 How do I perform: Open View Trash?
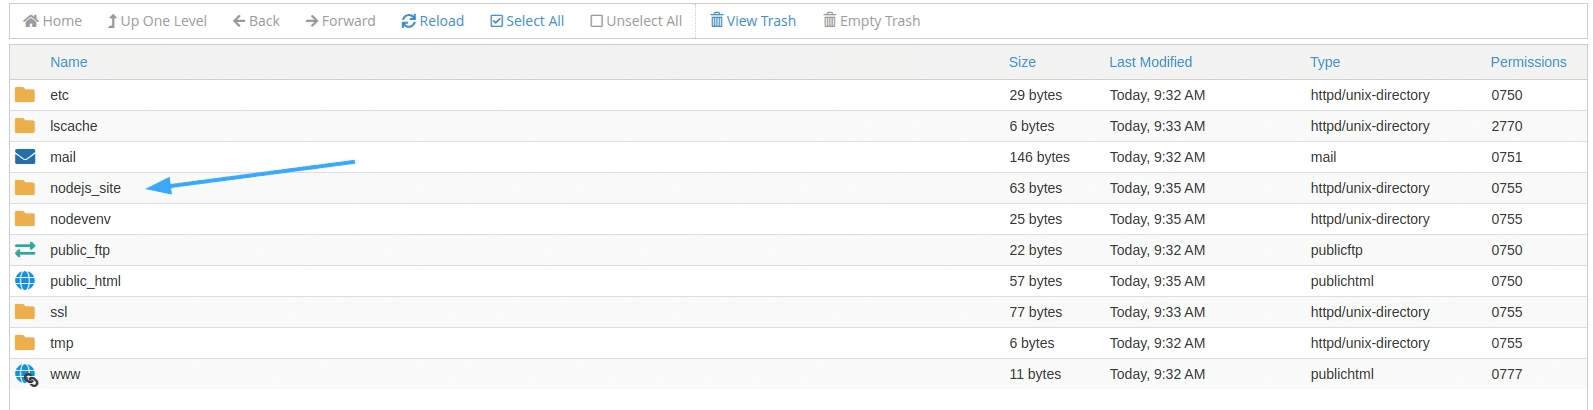click(x=753, y=21)
